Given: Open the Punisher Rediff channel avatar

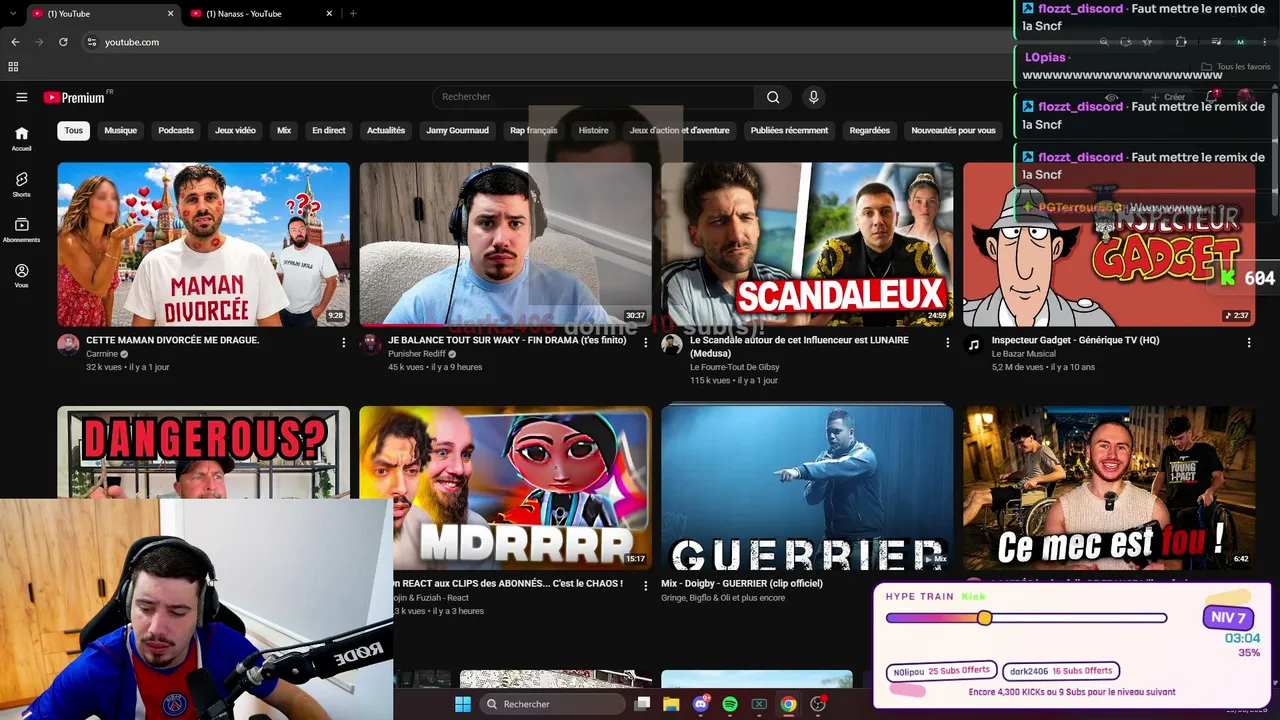Looking at the screenshot, I should [370, 345].
